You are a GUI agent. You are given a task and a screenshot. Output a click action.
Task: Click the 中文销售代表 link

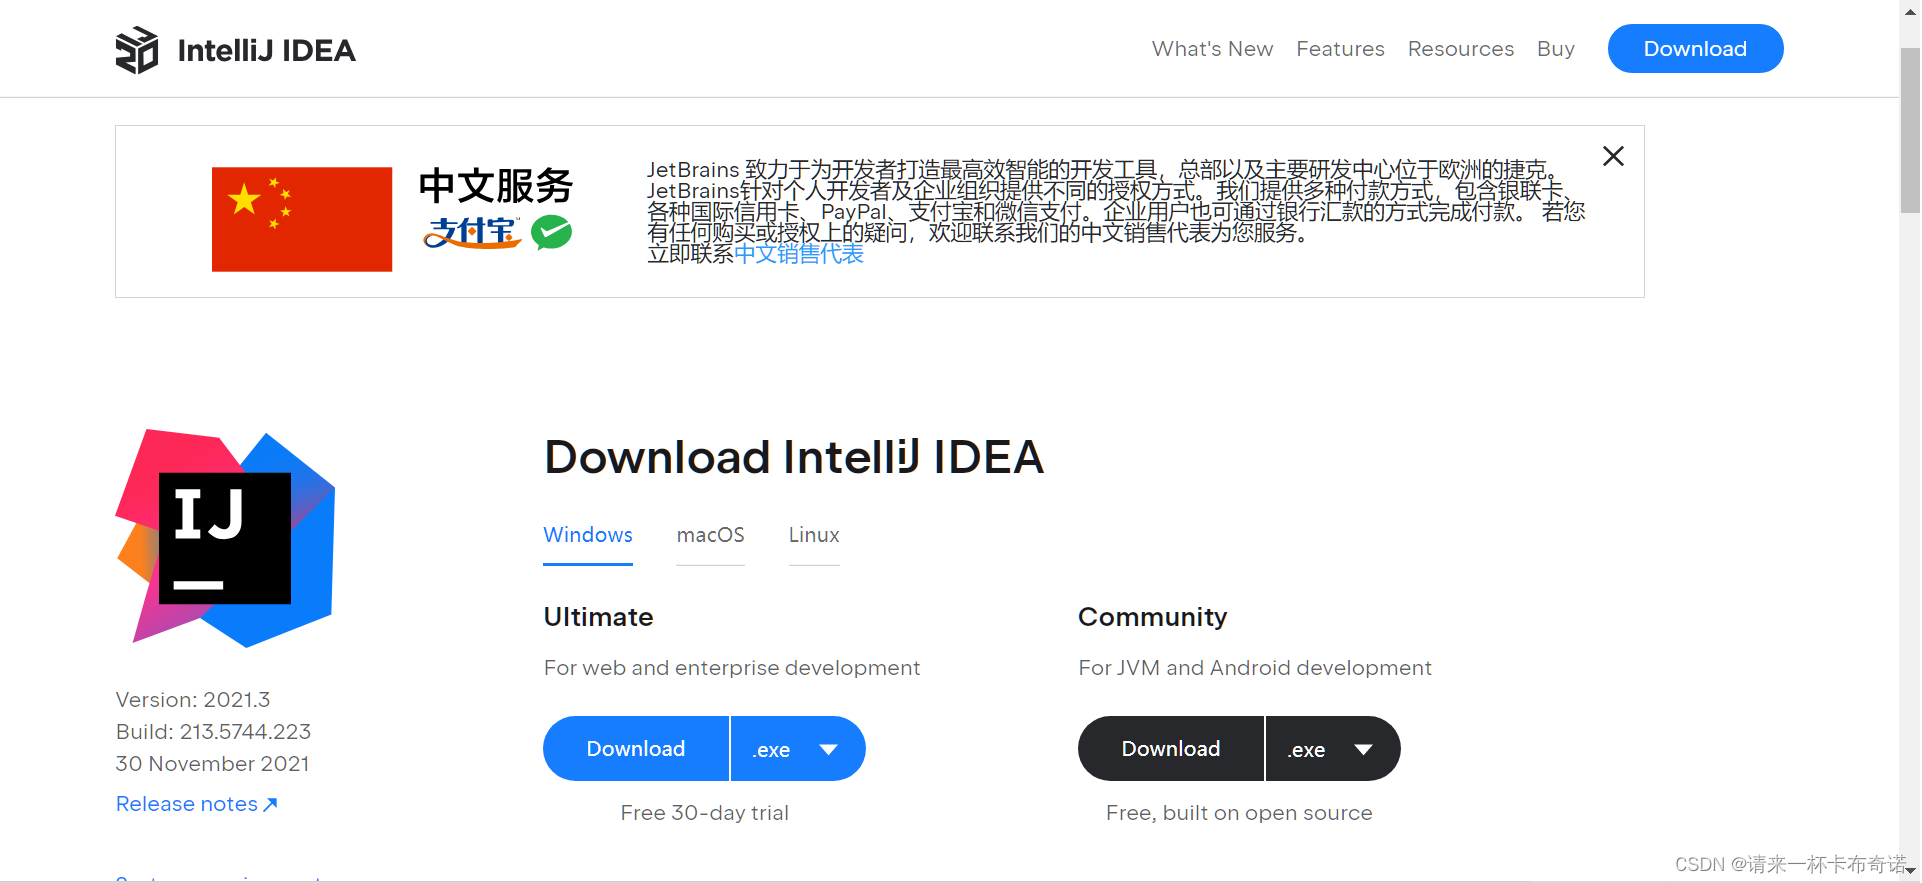(799, 254)
